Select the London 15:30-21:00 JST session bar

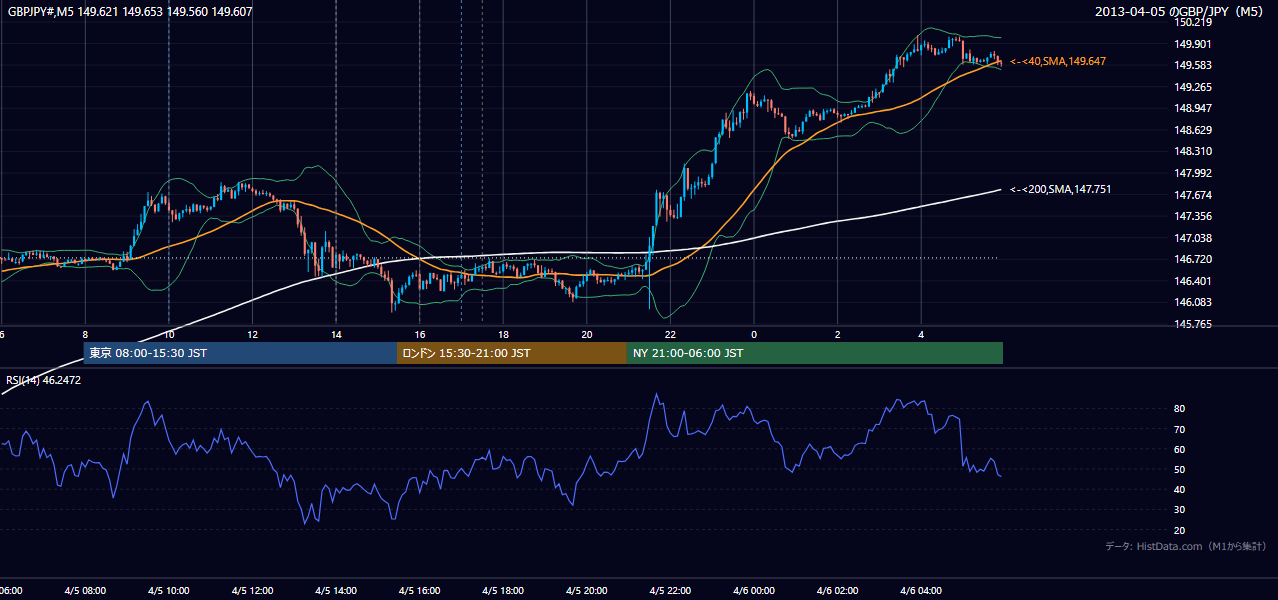click(x=512, y=353)
